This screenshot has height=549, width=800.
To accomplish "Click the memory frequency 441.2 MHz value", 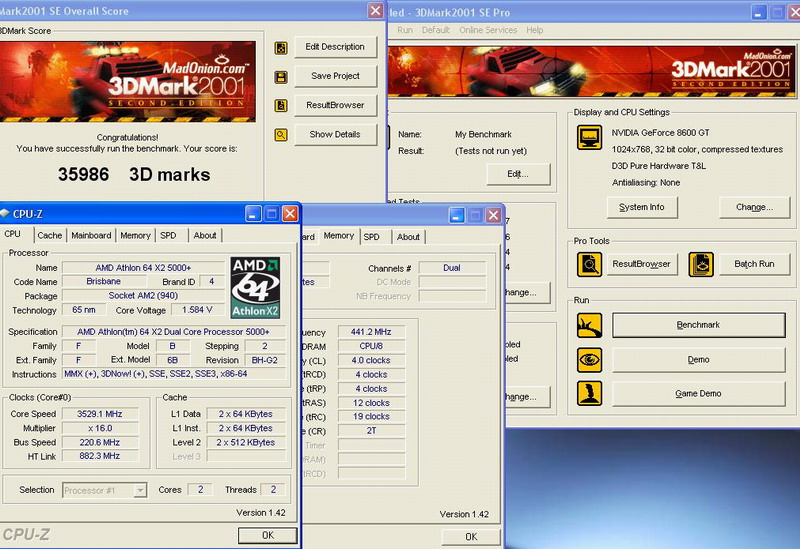I will tap(371, 332).
